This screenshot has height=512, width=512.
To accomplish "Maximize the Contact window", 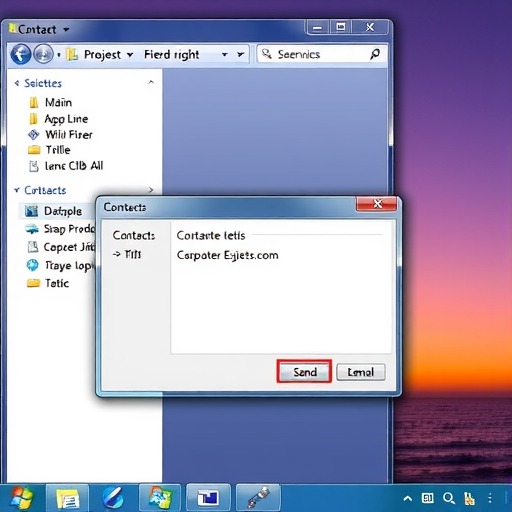I will point(341,27).
